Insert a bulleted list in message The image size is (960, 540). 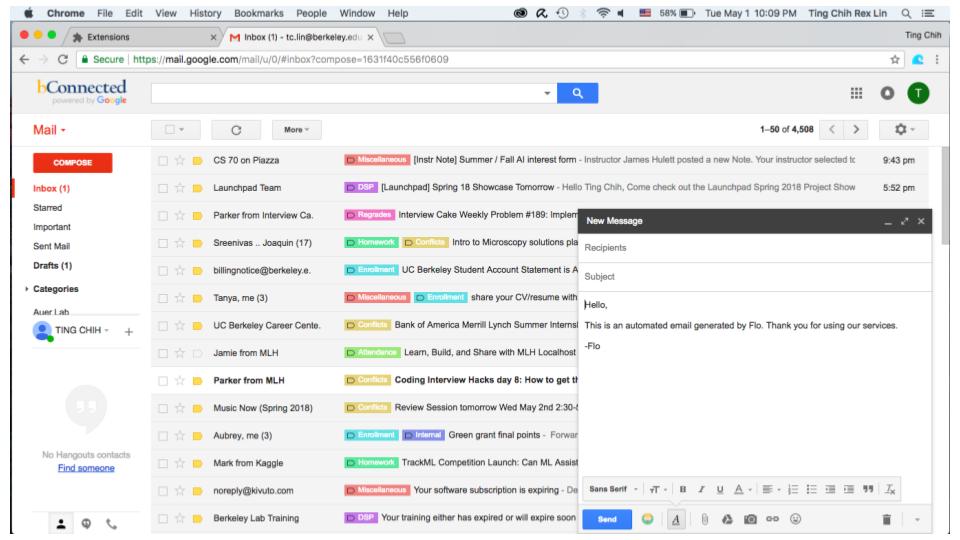tap(812, 489)
